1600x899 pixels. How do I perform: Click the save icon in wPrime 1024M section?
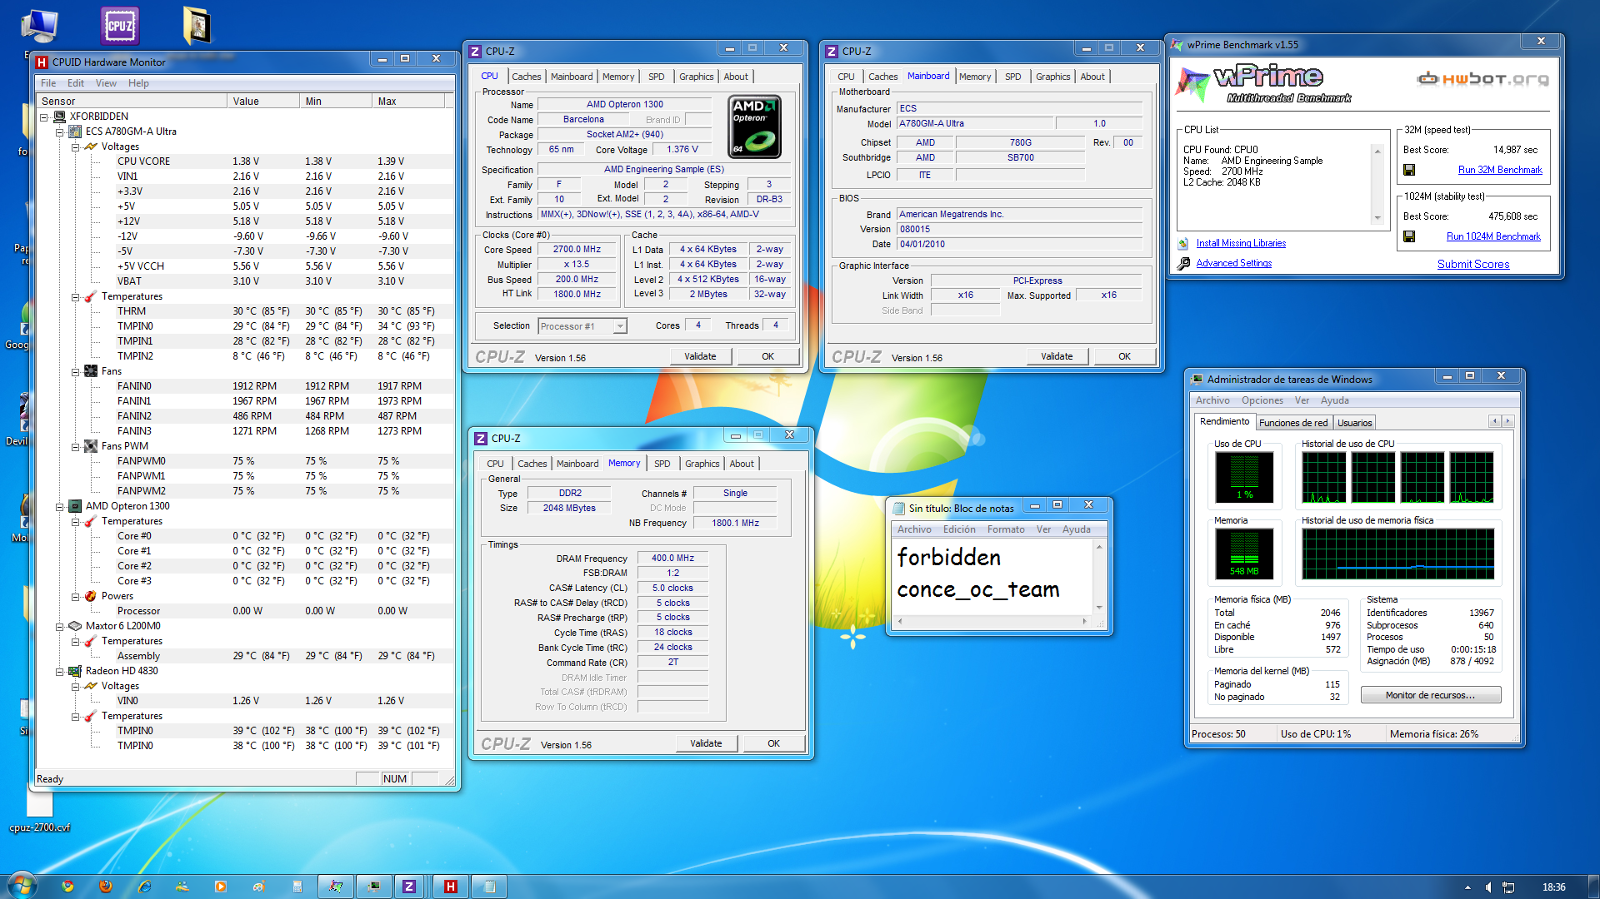pyautogui.click(x=1409, y=237)
